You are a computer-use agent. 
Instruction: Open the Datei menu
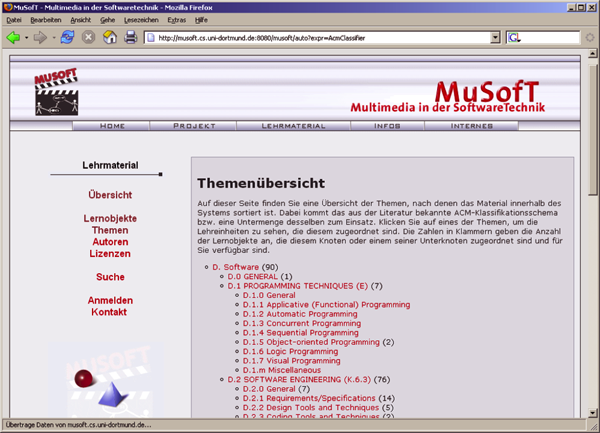click(x=14, y=20)
